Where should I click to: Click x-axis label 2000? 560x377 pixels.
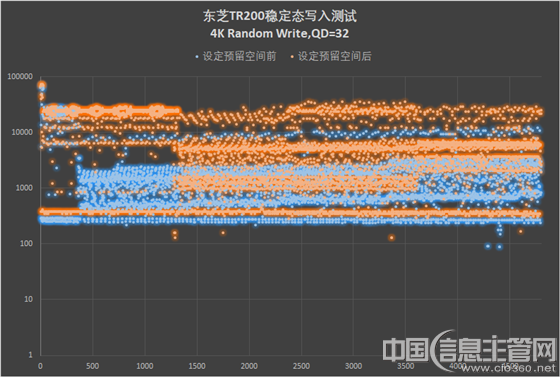[249, 366]
